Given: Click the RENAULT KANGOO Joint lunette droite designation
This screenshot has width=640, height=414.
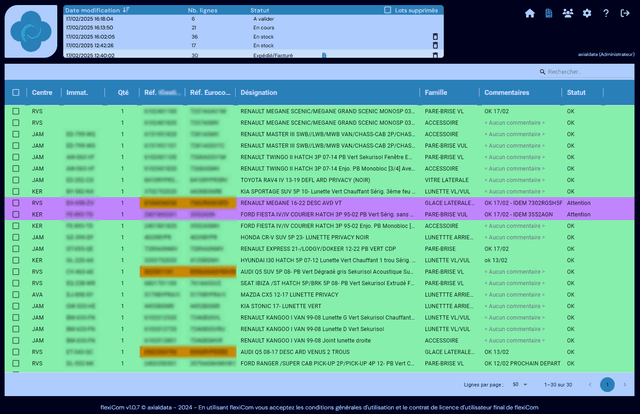Looking at the screenshot, I should [306, 340].
